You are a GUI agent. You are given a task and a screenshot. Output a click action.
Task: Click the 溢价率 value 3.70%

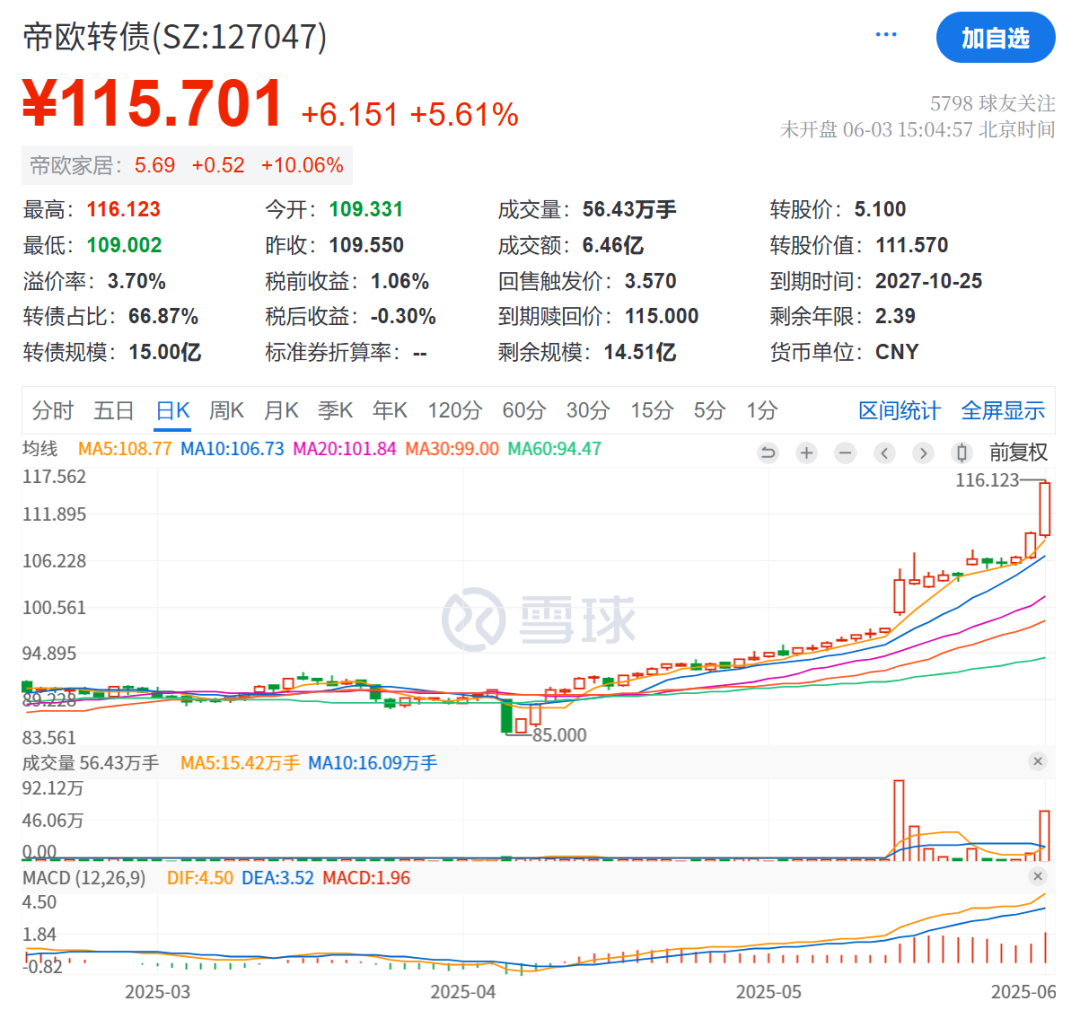(x=136, y=281)
